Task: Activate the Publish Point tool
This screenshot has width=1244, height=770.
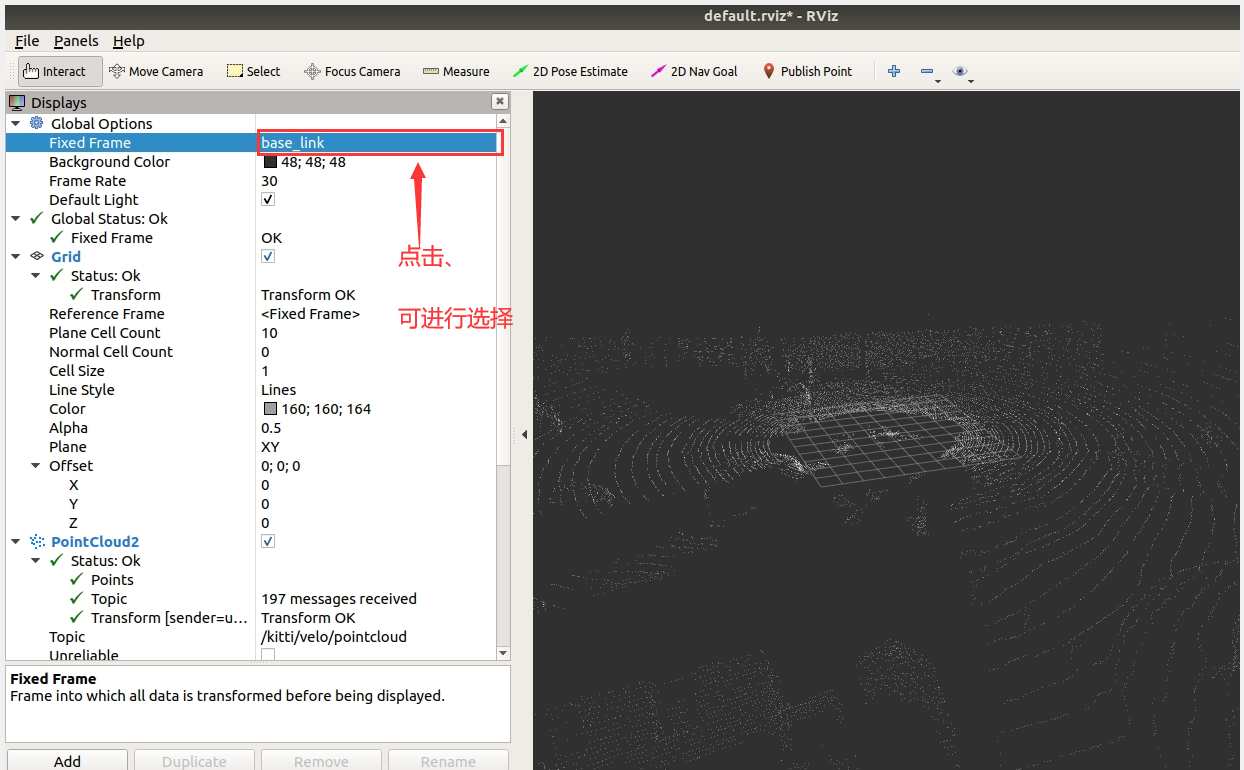Action: [807, 71]
